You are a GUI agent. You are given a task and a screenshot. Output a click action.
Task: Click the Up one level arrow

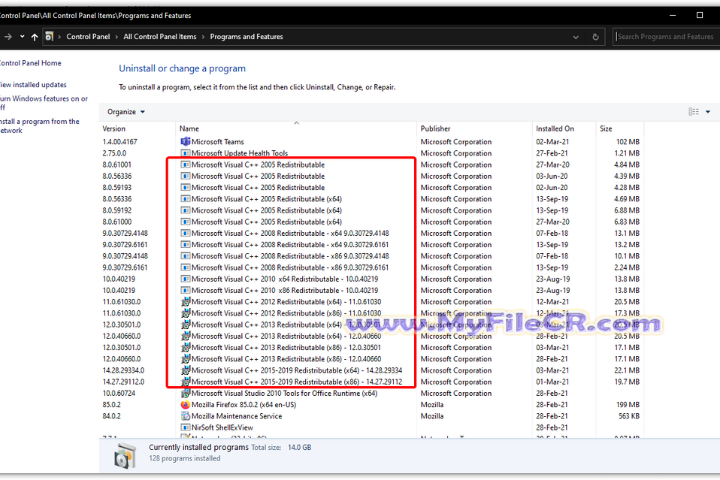(x=34, y=37)
